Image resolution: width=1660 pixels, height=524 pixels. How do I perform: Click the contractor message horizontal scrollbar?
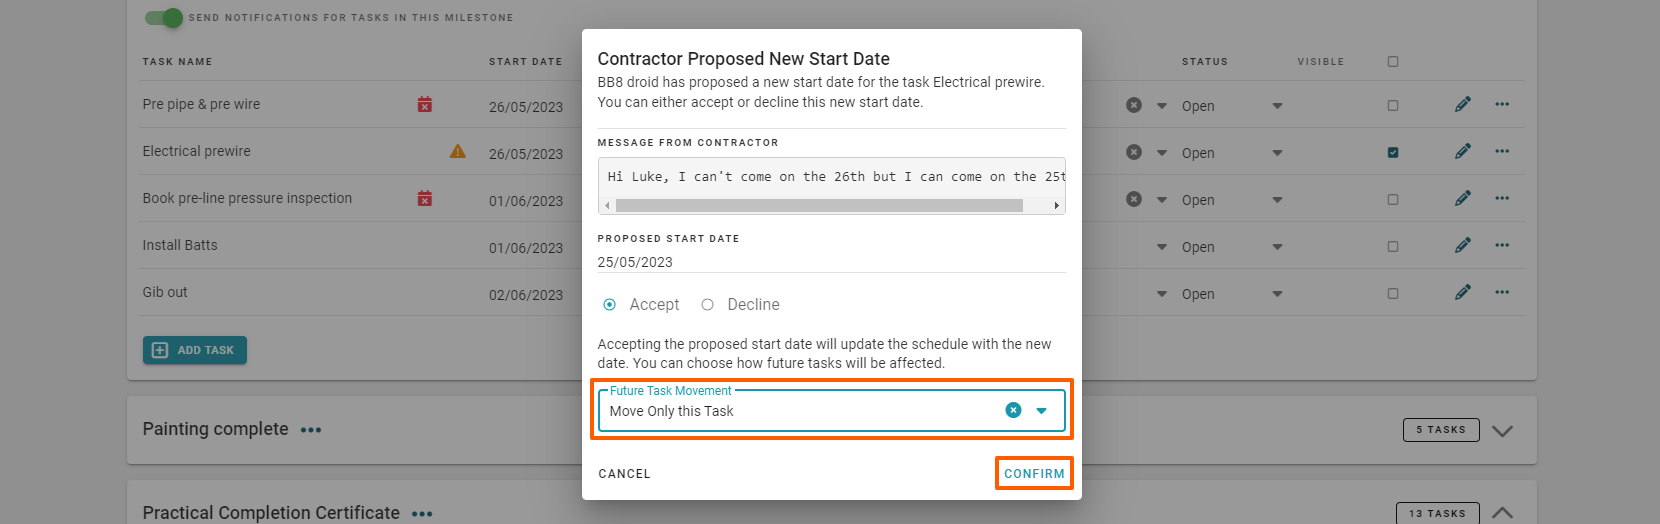coord(819,205)
